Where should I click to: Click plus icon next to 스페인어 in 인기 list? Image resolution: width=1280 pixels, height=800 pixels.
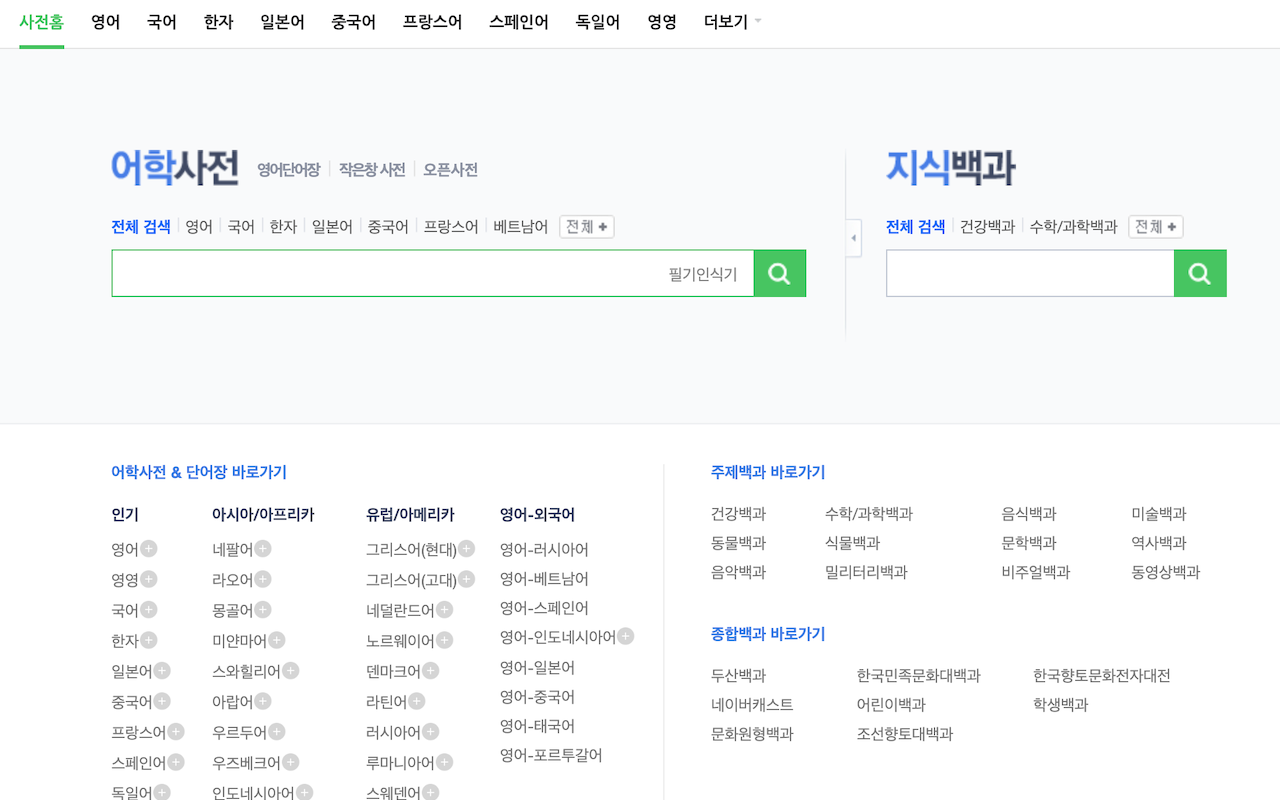point(176,761)
